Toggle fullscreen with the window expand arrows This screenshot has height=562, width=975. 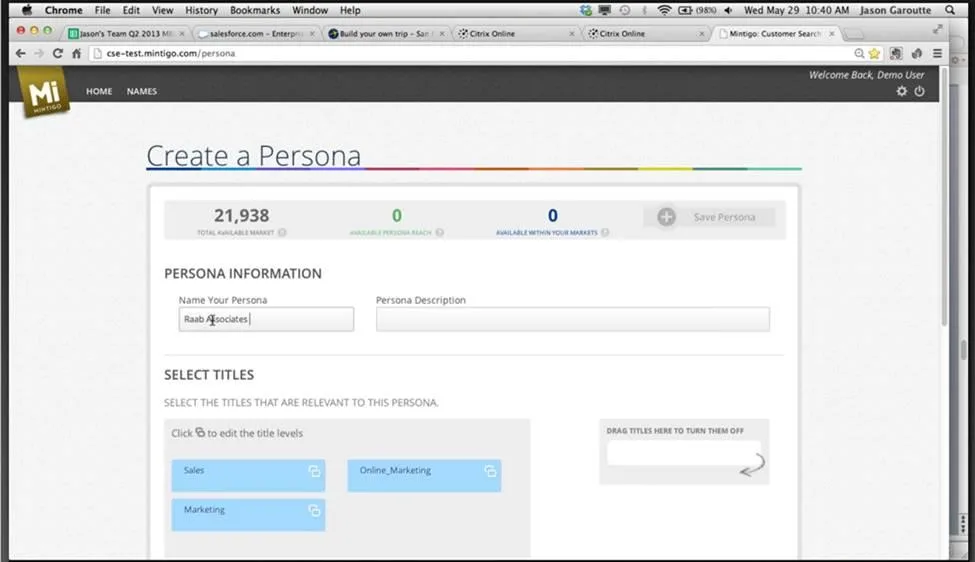(938, 29)
